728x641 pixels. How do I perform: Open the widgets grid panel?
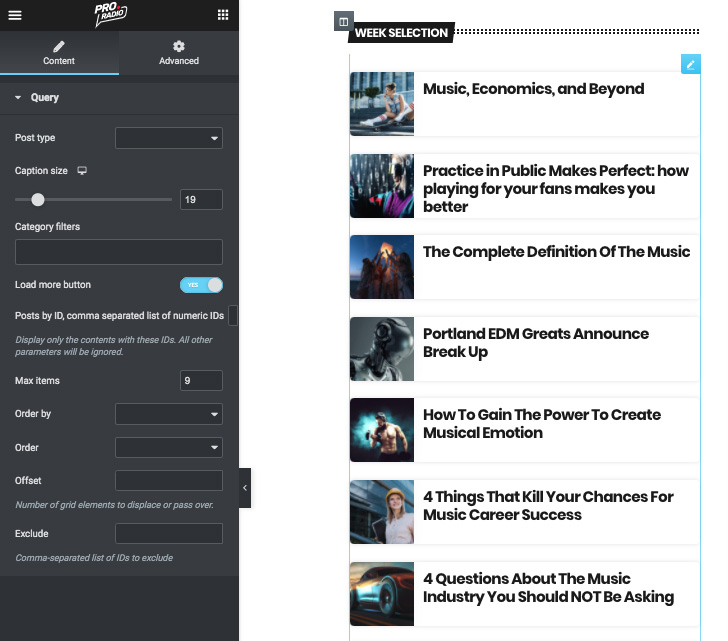tap(222, 15)
